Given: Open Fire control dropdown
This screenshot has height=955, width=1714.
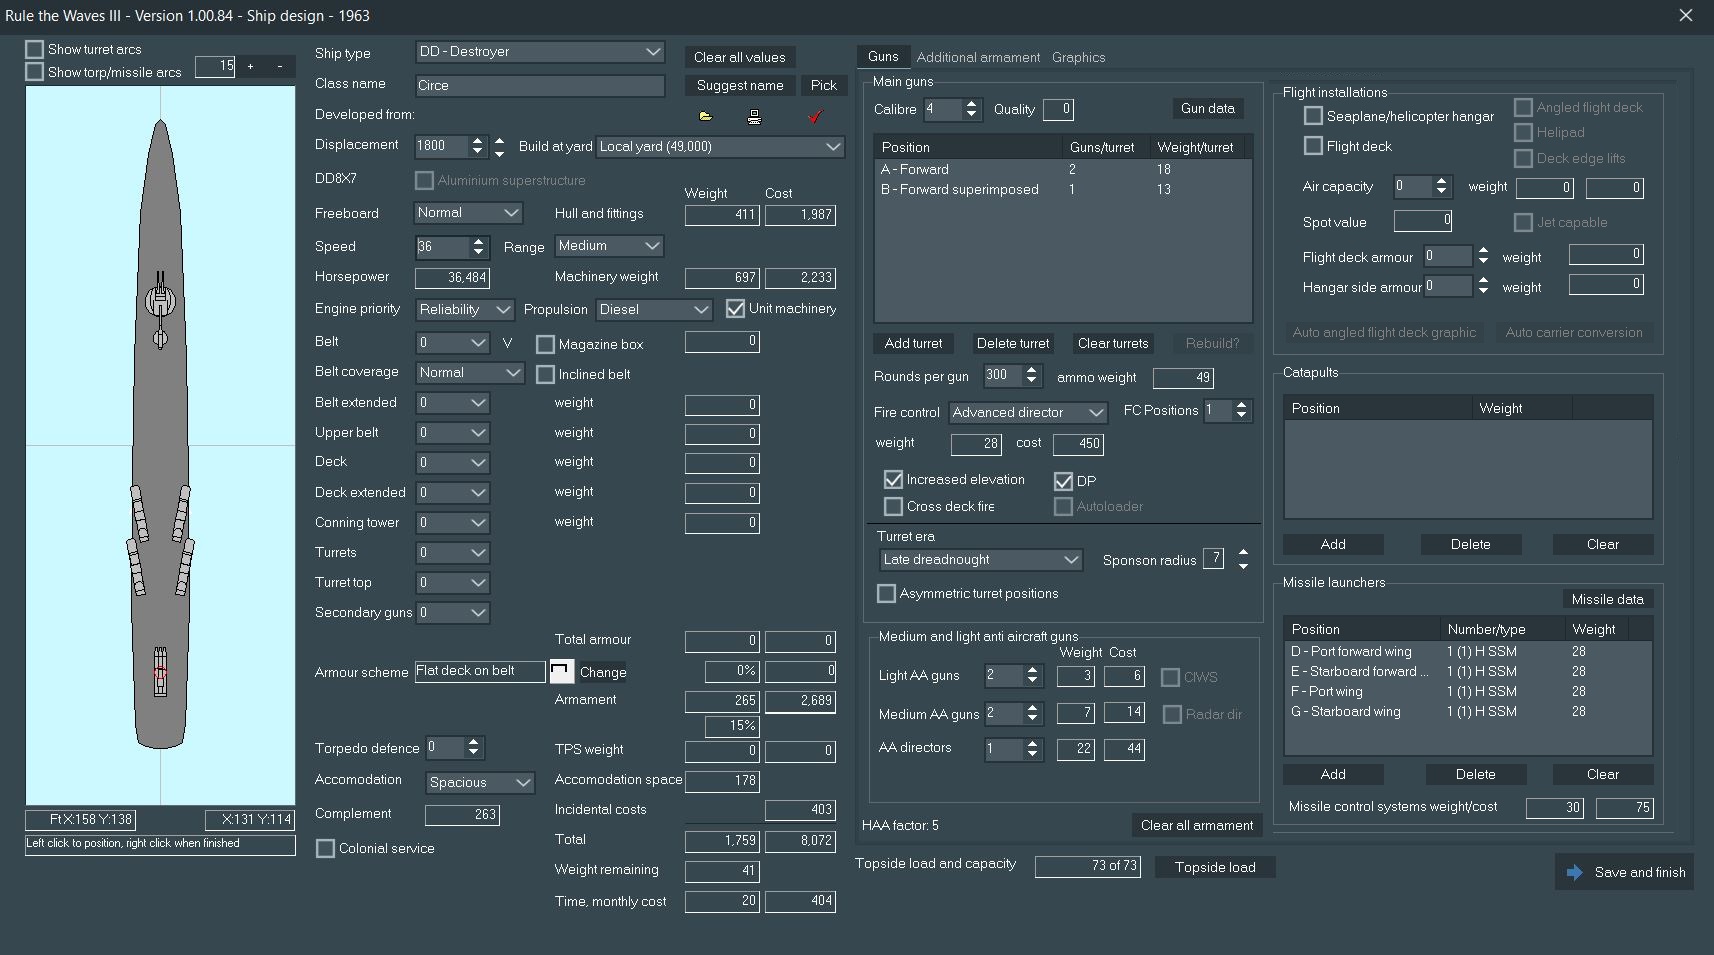Looking at the screenshot, I should point(1028,412).
